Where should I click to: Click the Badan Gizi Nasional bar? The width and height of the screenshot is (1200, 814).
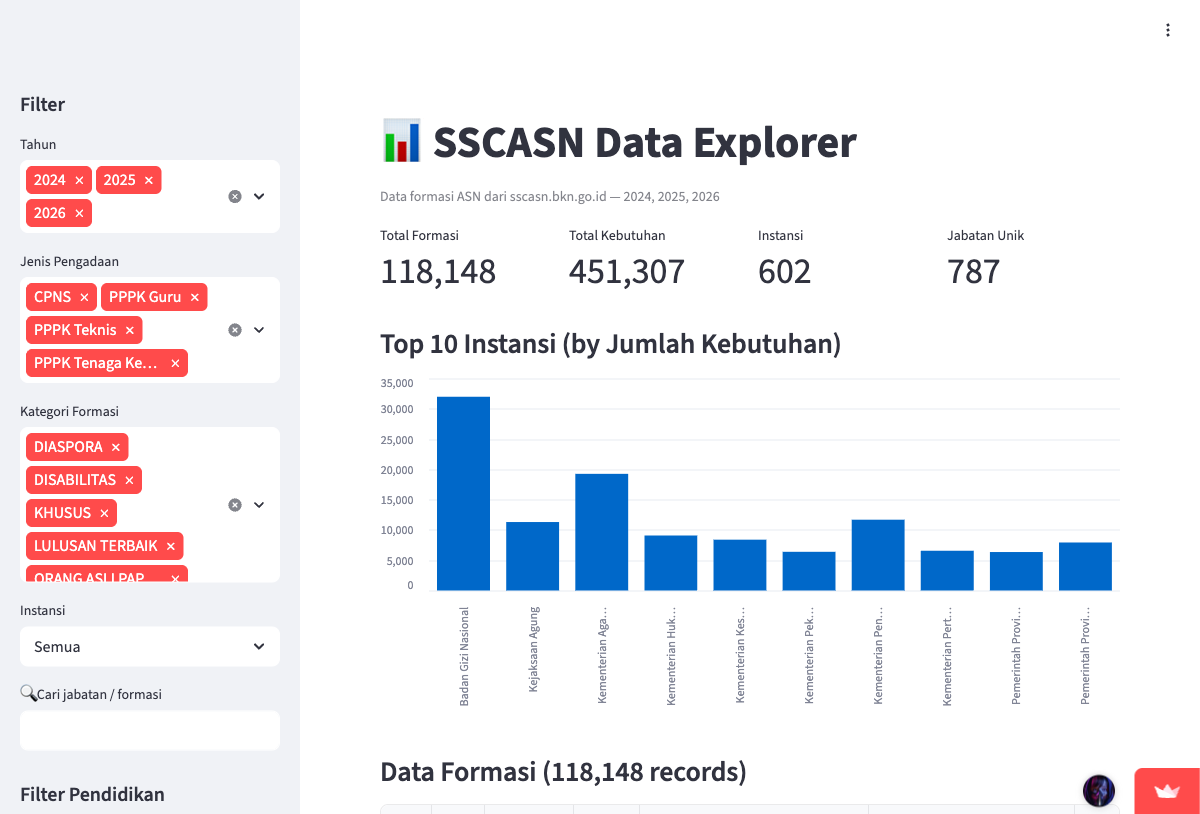pos(463,493)
